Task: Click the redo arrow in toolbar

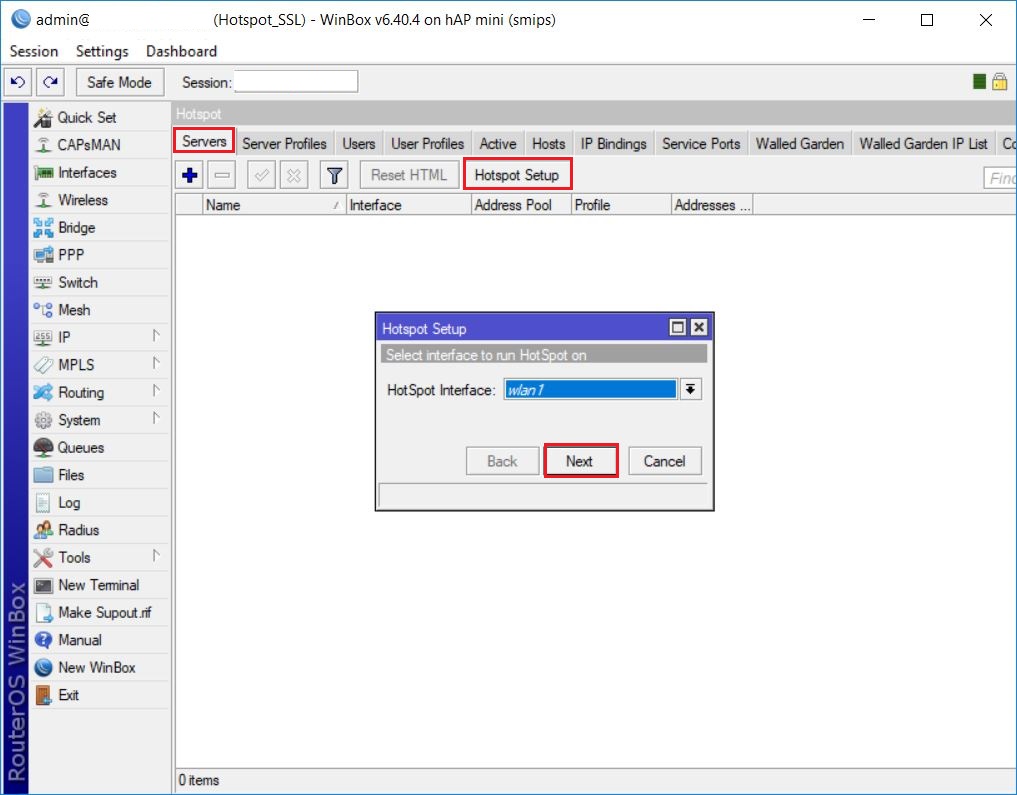Action: pos(50,82)
